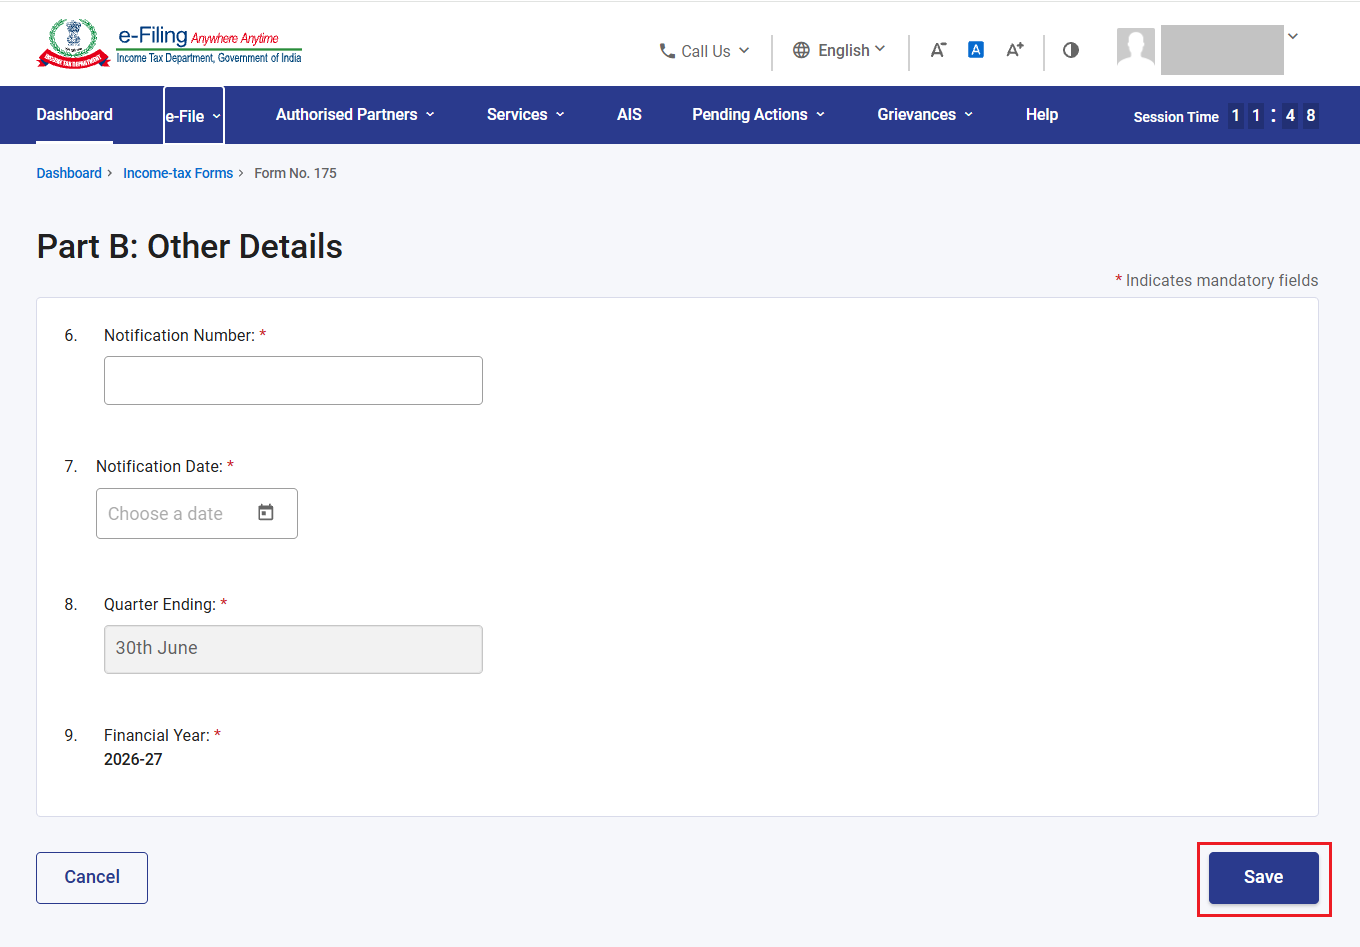Click the Financial Year value 2026-27
The image size is (1360, 947).
[x=133, y=759]
